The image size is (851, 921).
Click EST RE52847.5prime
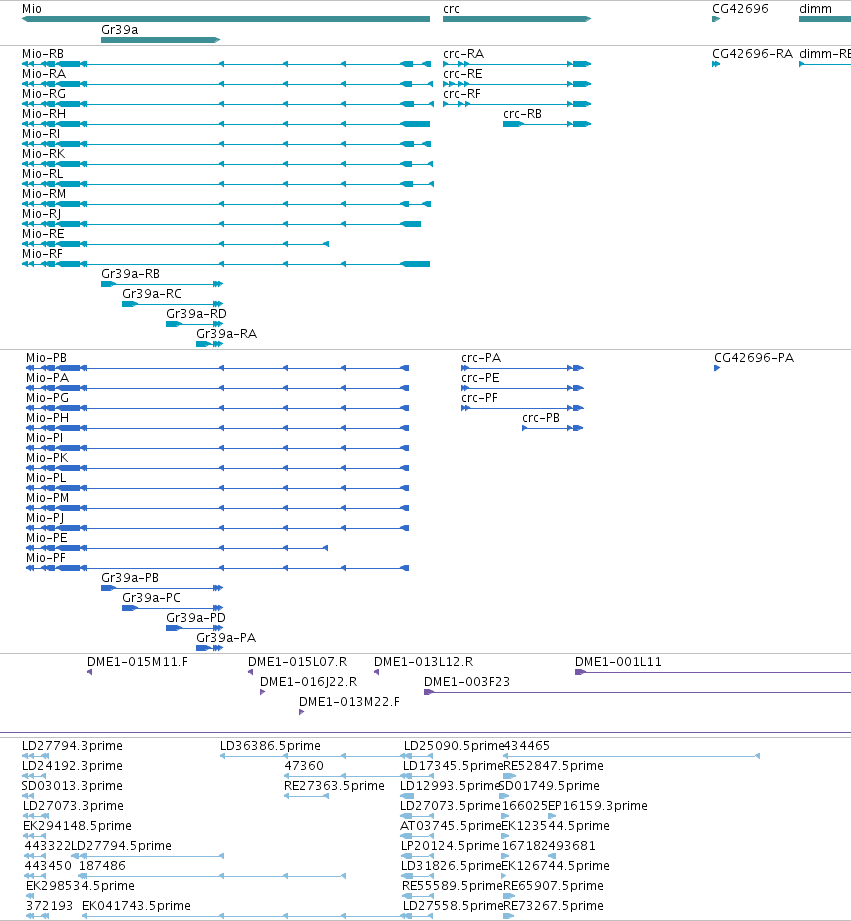click(x=553, y=766)
